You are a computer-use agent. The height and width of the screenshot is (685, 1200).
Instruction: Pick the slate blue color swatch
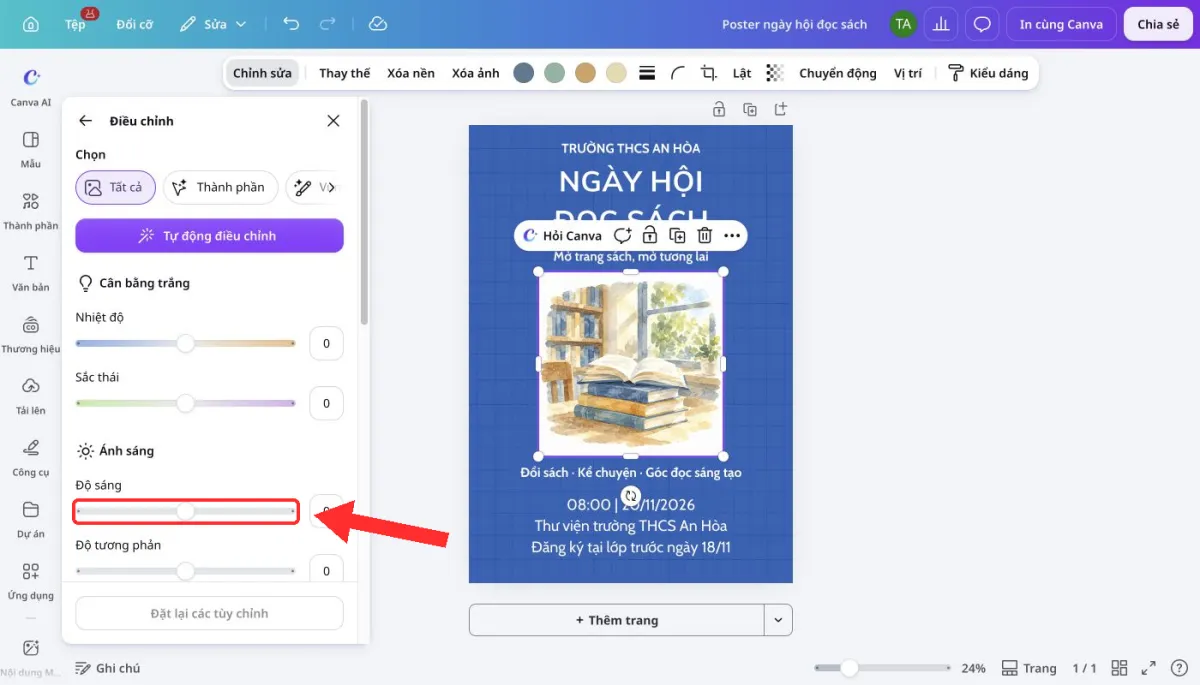click(523, 73)
